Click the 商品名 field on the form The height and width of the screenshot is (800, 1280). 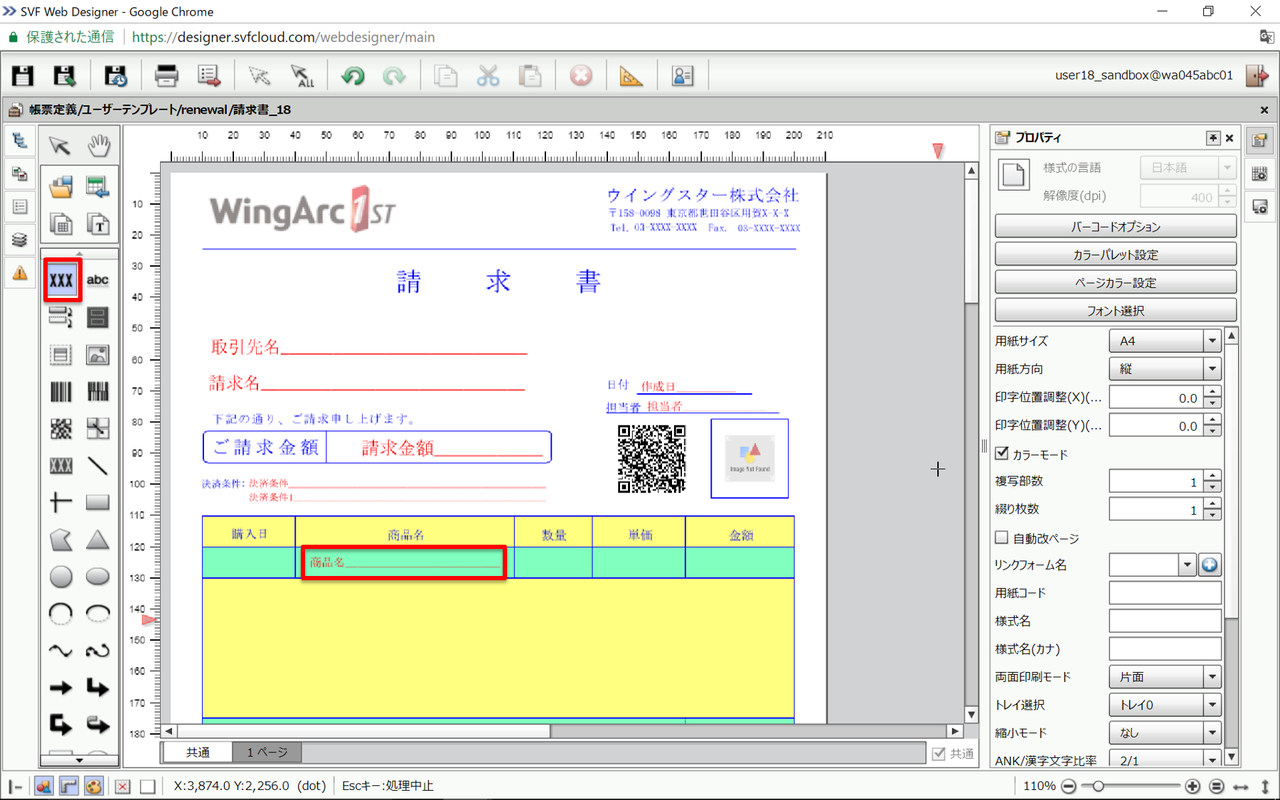pos(404,563)
